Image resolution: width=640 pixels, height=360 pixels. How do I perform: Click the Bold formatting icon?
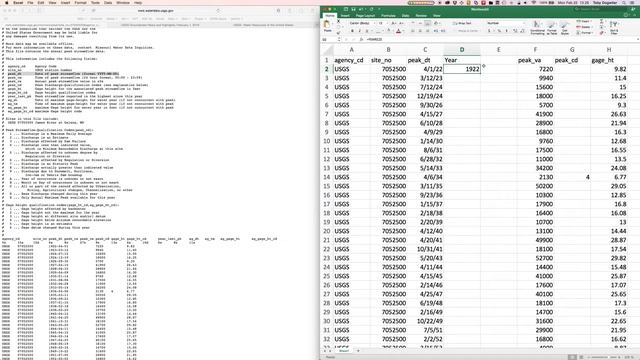[352, 31]
